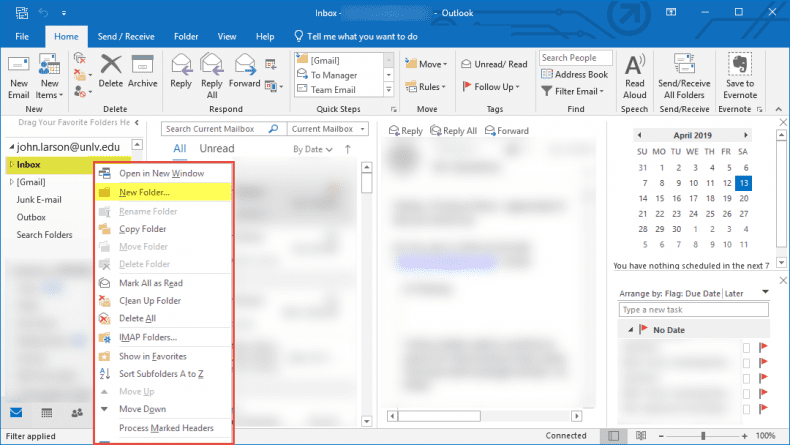Check the first task's completion checkbox
790x445 pixels.
(746, 347)
